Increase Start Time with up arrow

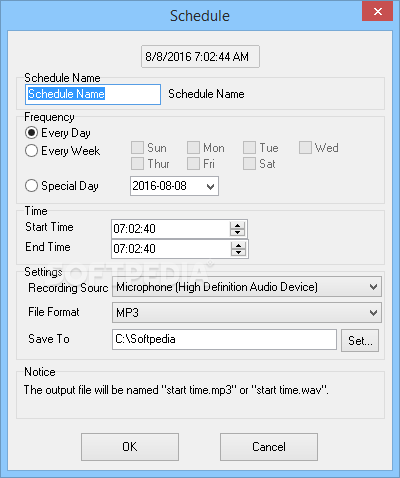(x=238, y=225)
